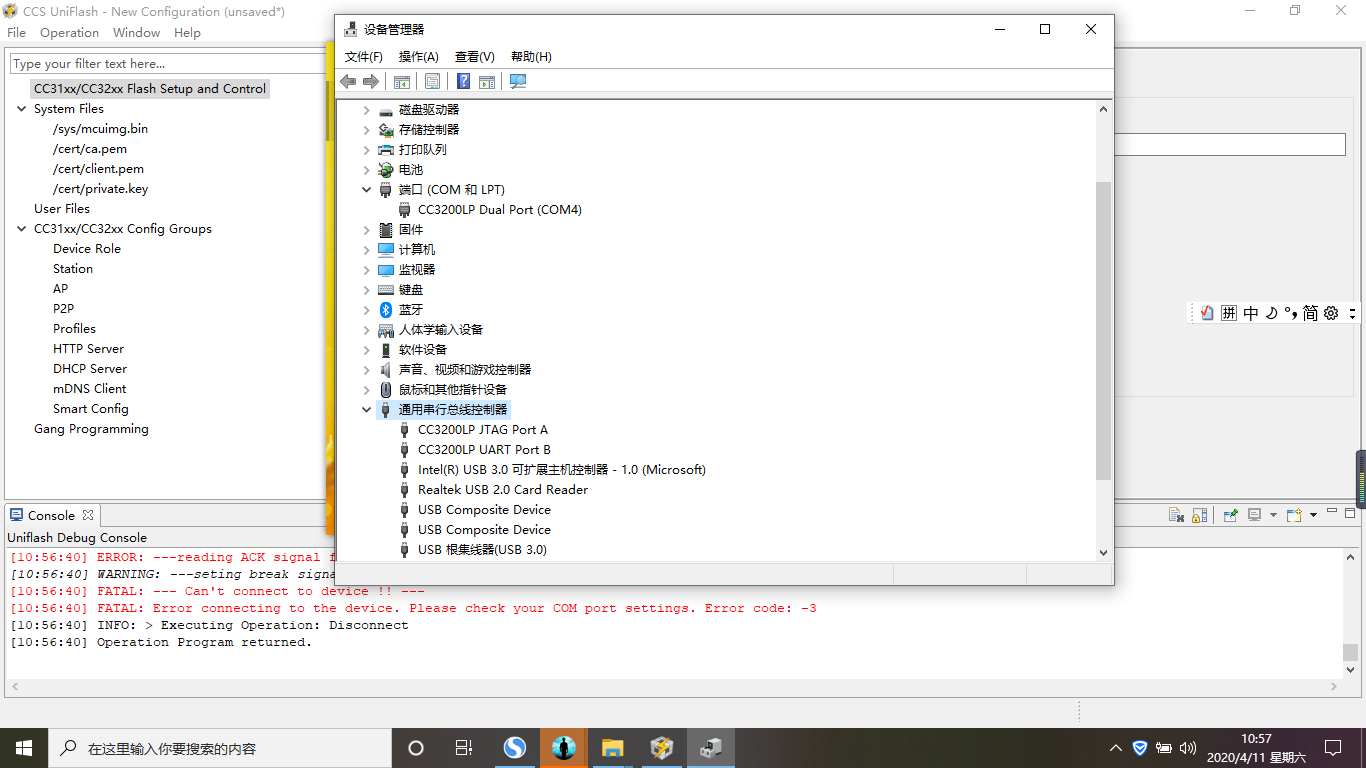Click the blue Help question-mark icon

[x=464, y=81]
